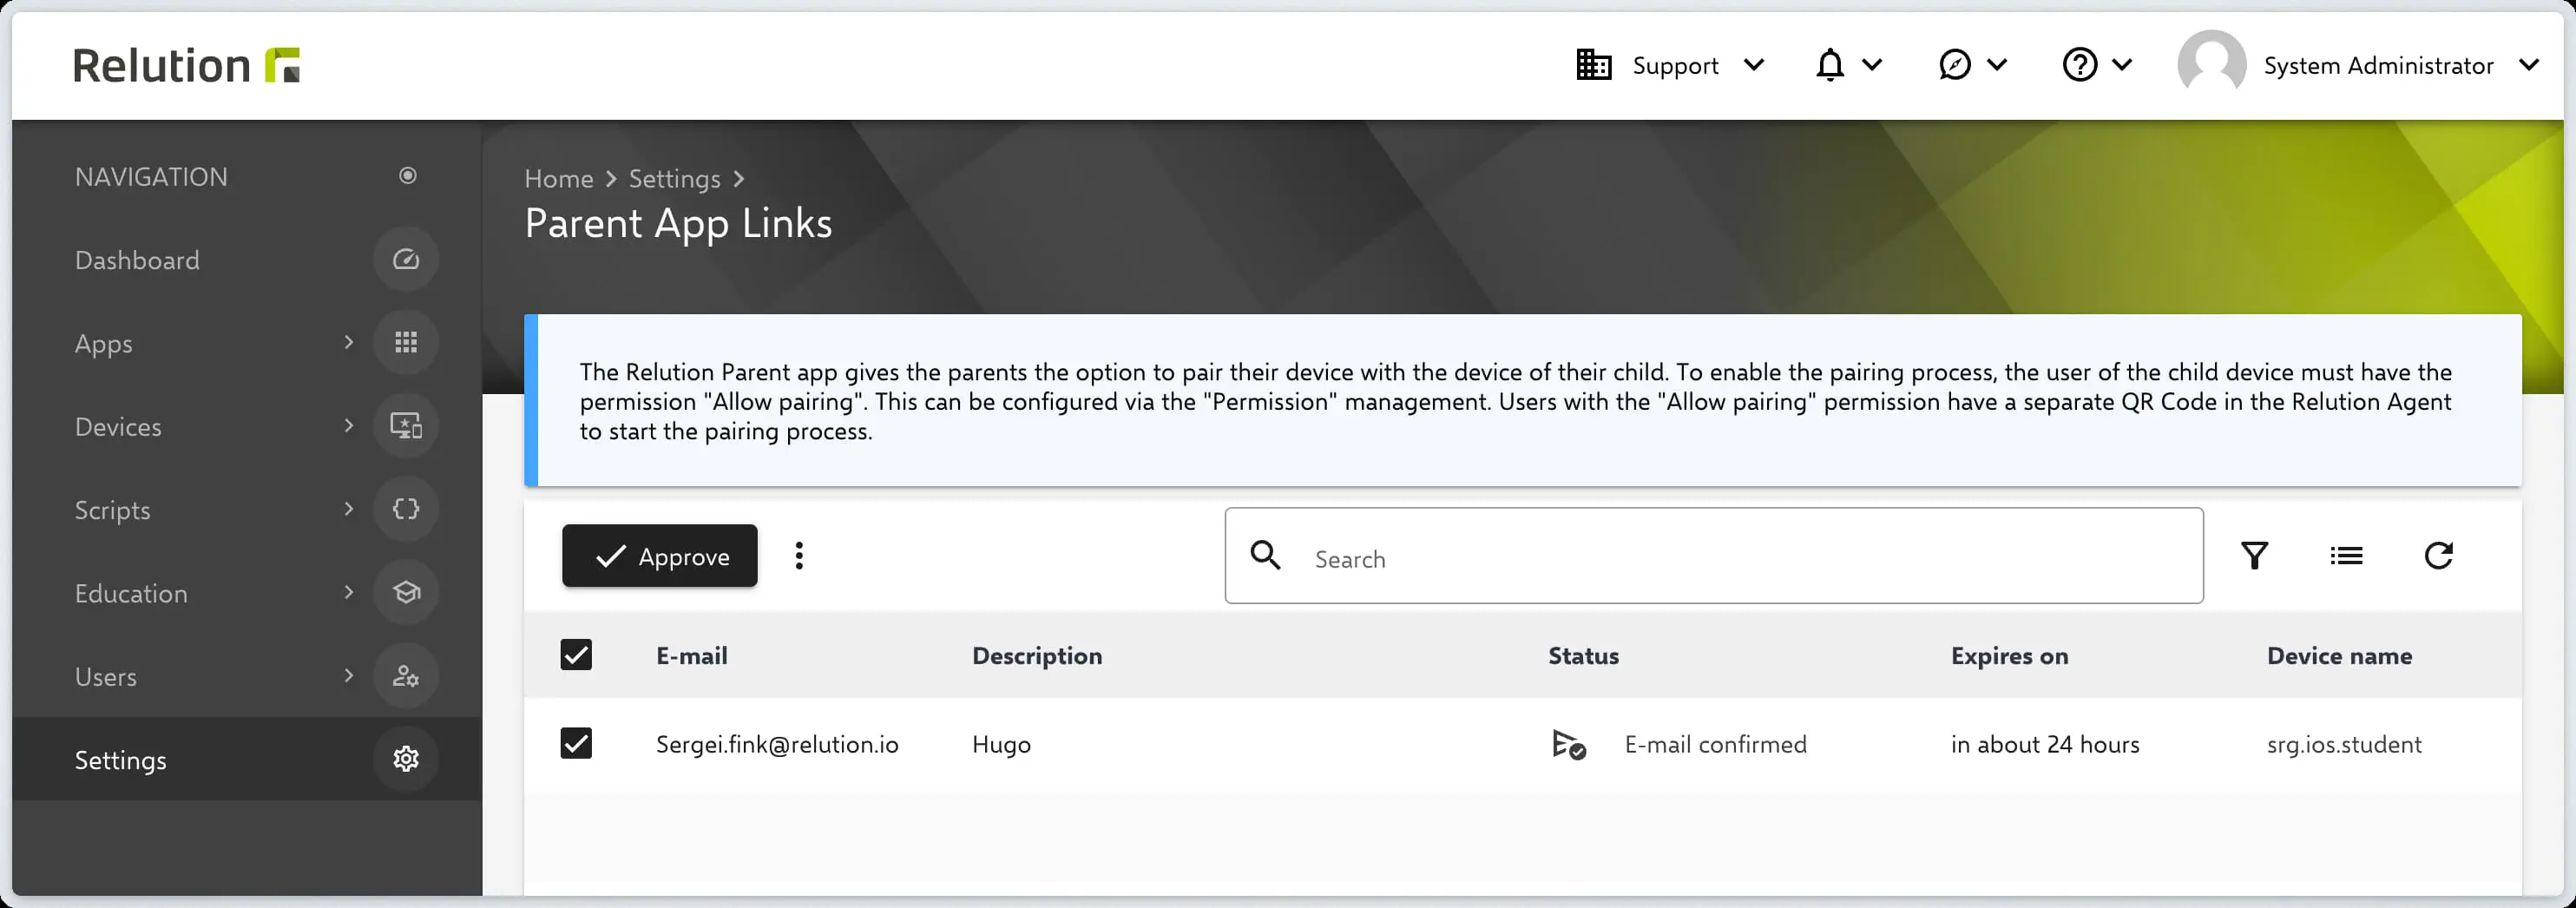Viewport: 2576px width, 908px height.
Task: Click the refresh icon in the toolbar
Action: 2438,556
